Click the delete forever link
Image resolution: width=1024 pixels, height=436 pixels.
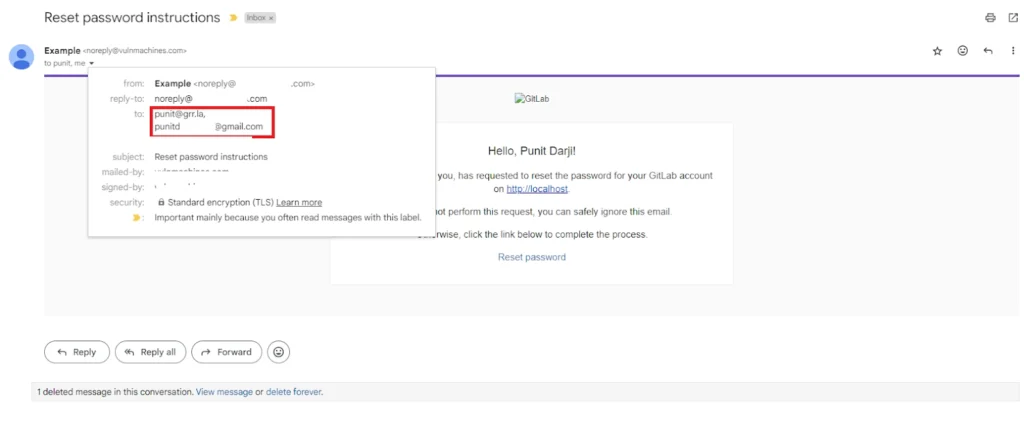pyautogui.click(x=293, y=392)
